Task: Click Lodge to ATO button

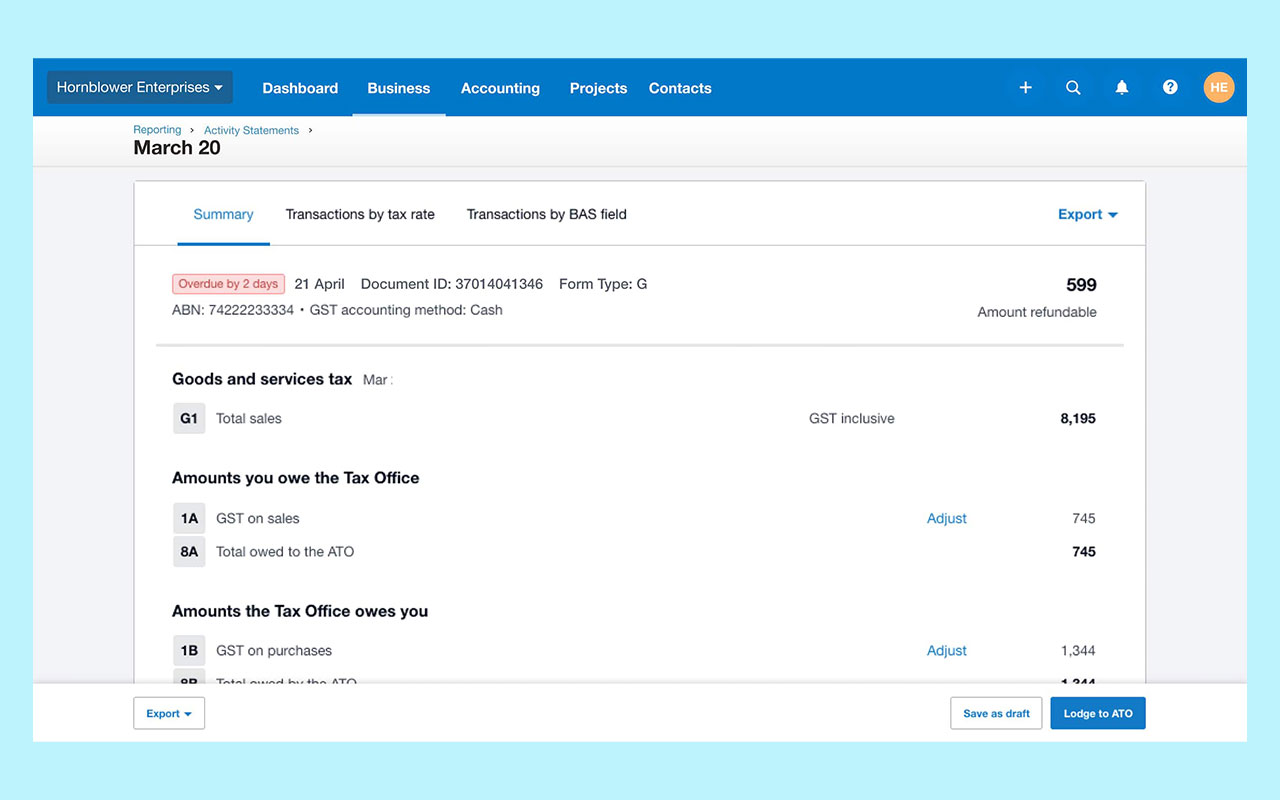Action: 1097,713
